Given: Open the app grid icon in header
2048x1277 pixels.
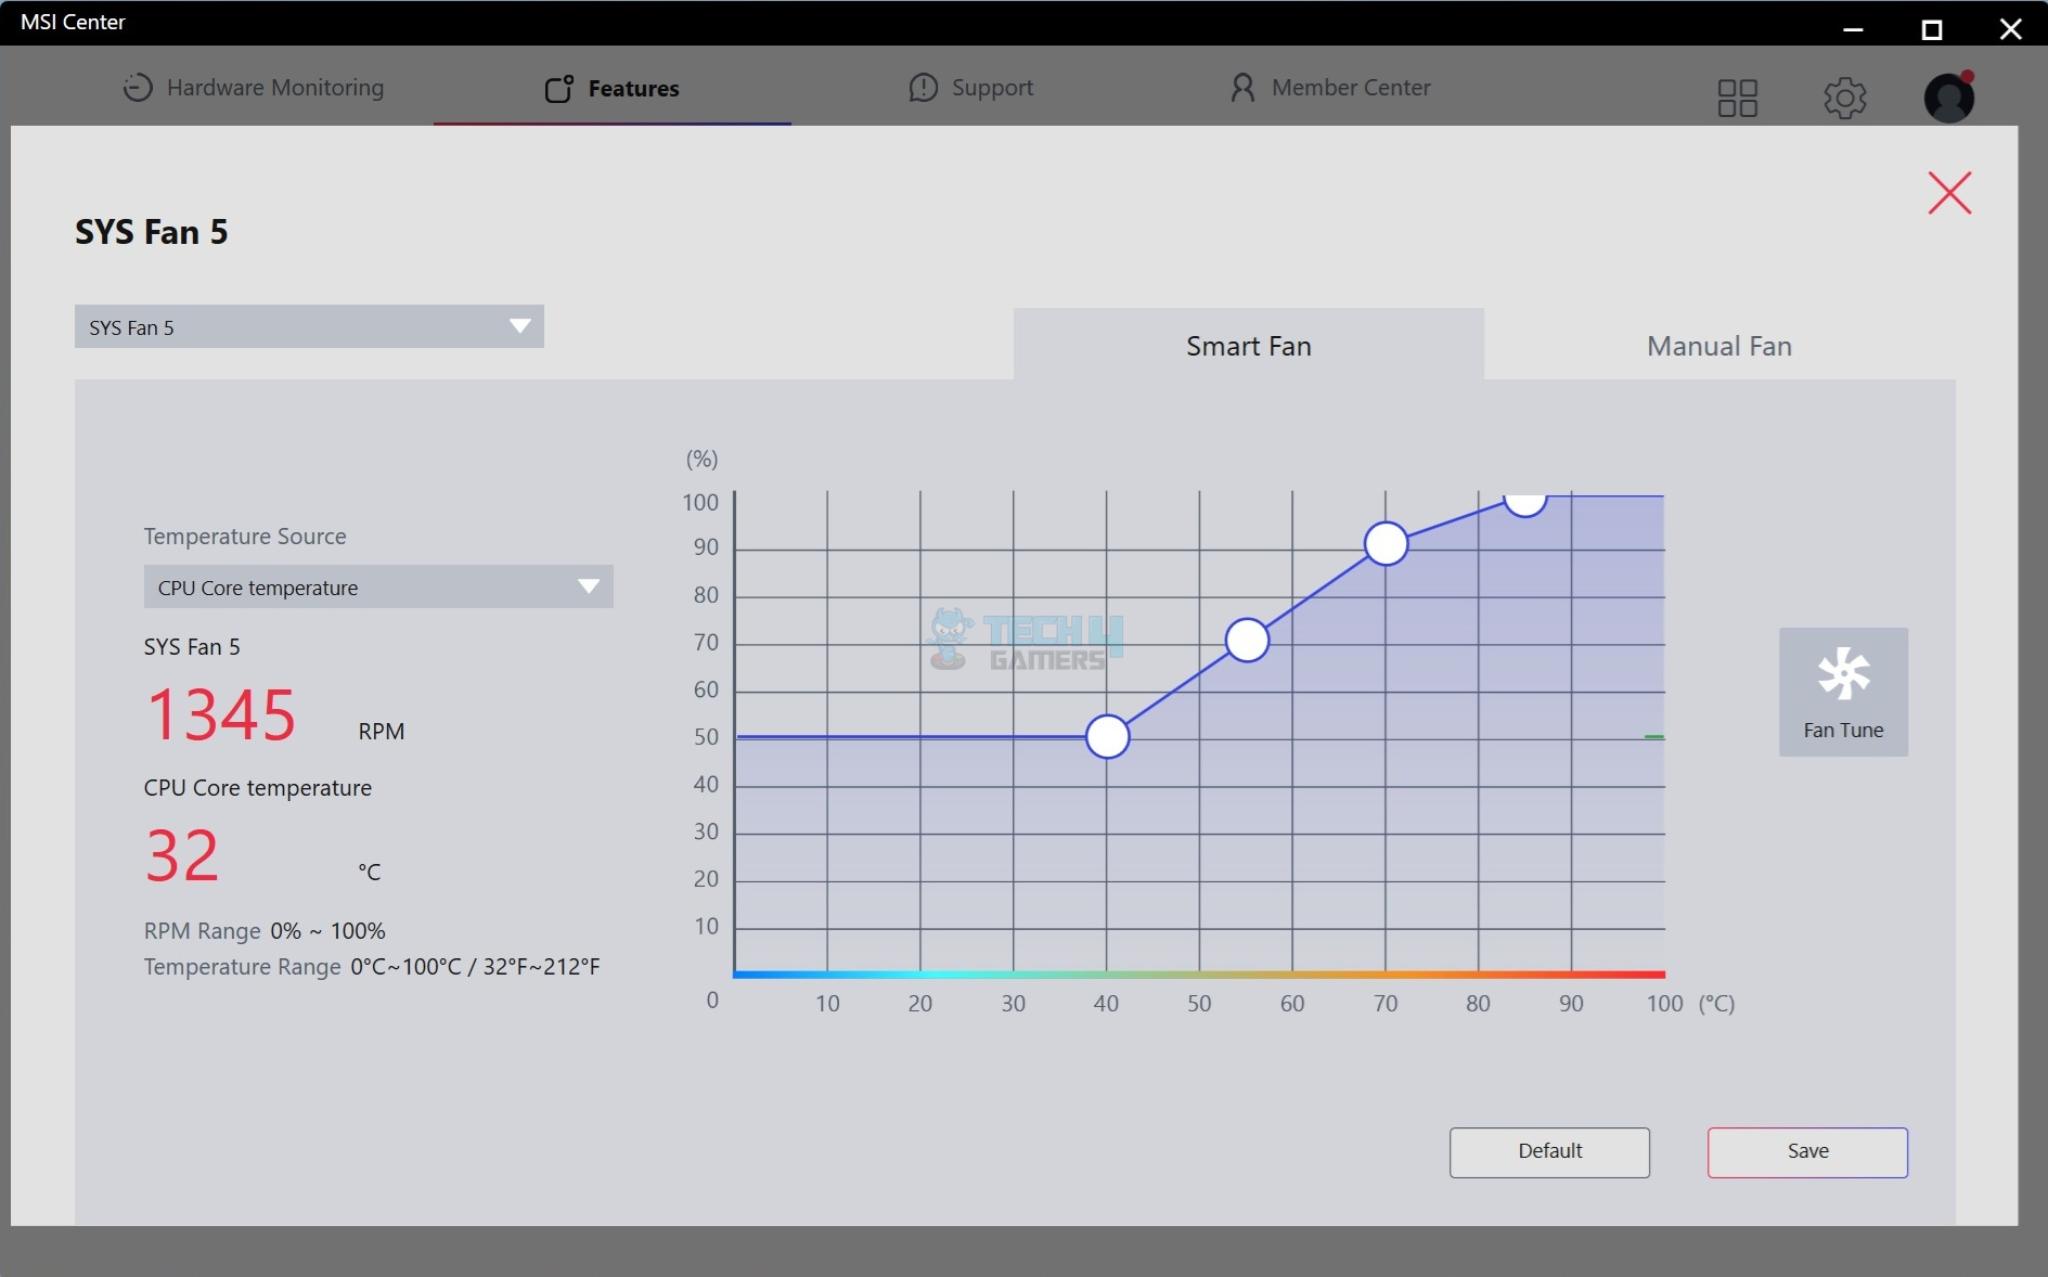Looking at the screenshot, I should click(1737, 97).
